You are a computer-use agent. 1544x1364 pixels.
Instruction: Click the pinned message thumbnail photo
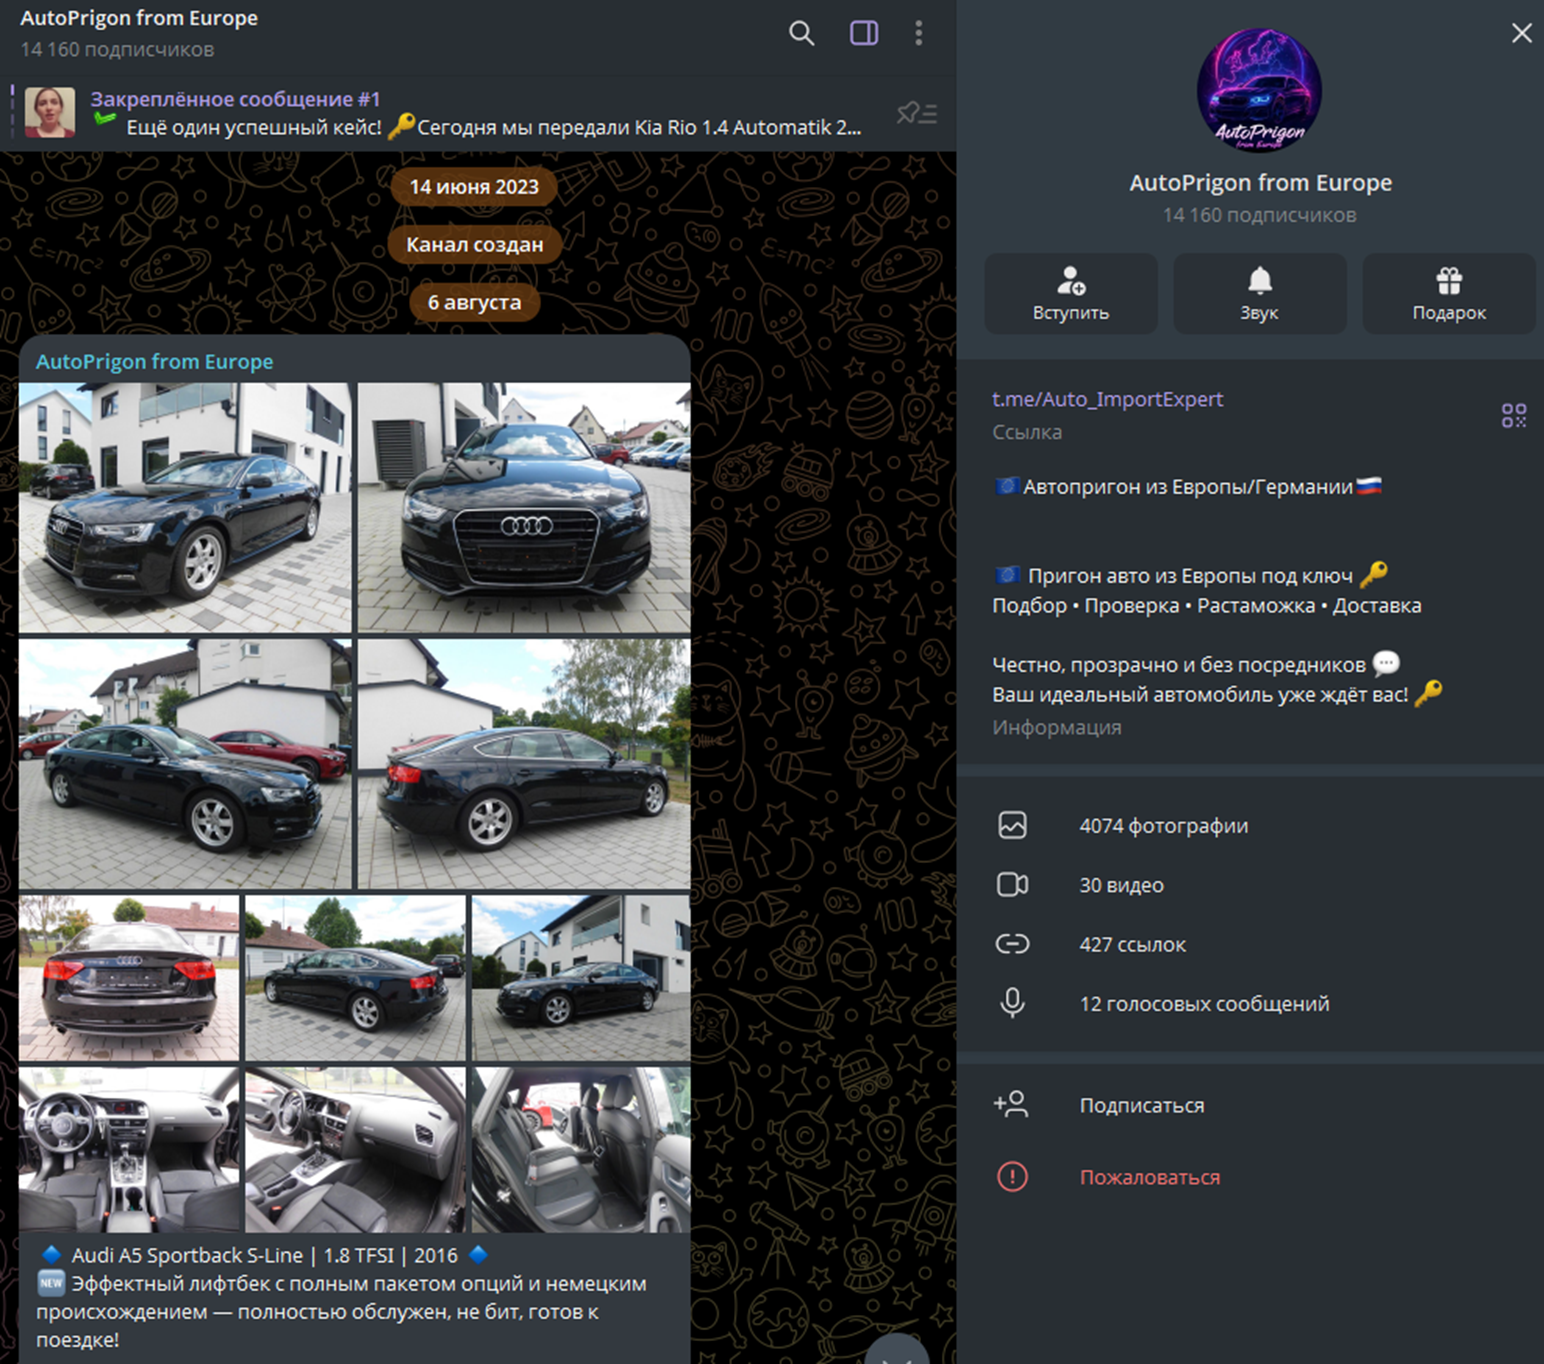coord(50,112)
